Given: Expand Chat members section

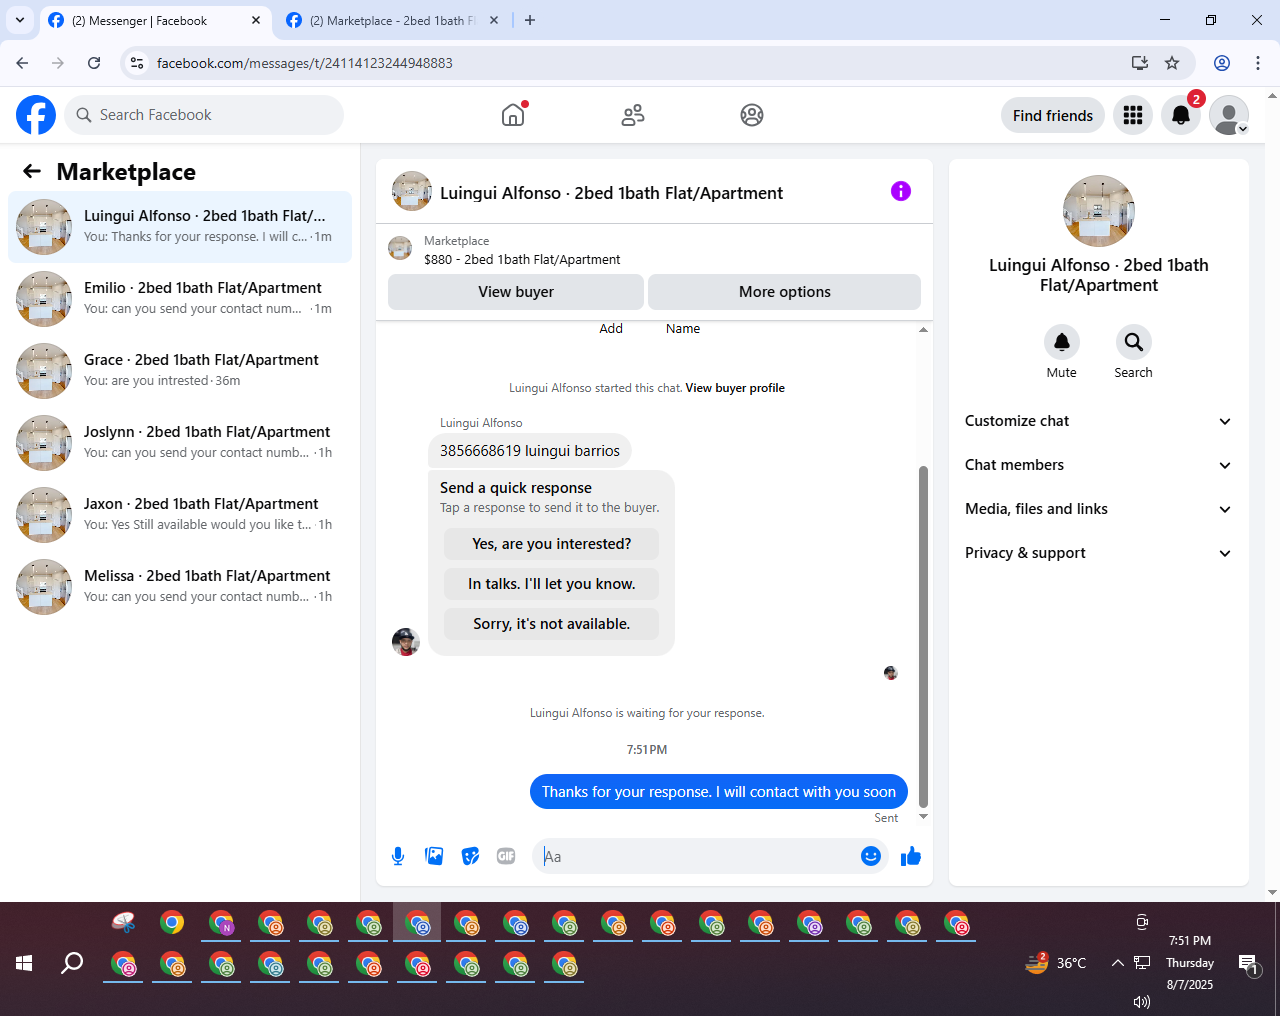Looking at the screenshot, I should click(1099, 465).
